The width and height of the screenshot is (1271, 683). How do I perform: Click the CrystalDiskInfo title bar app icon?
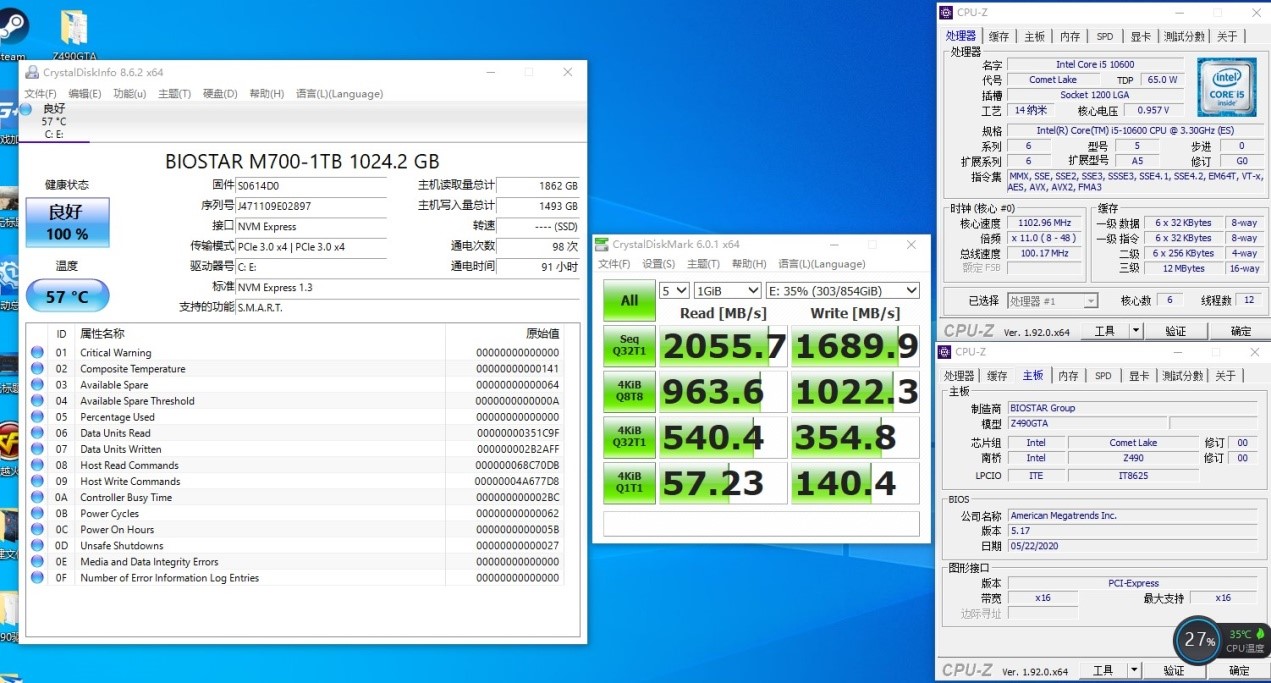click(x=32, y=72)
